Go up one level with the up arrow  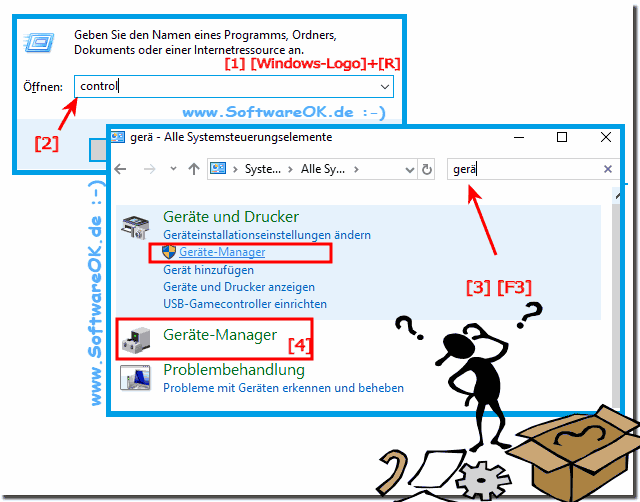point(194,169)
